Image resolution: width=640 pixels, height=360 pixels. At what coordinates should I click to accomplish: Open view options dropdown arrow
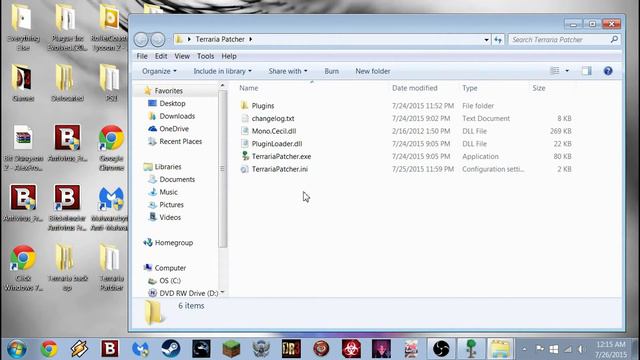click(567, 71)
